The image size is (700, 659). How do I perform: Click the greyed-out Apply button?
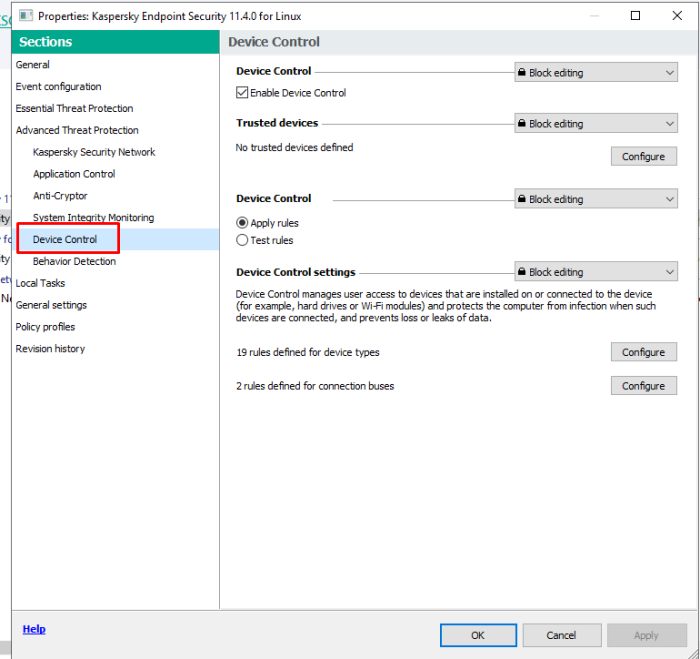(646, 635)
